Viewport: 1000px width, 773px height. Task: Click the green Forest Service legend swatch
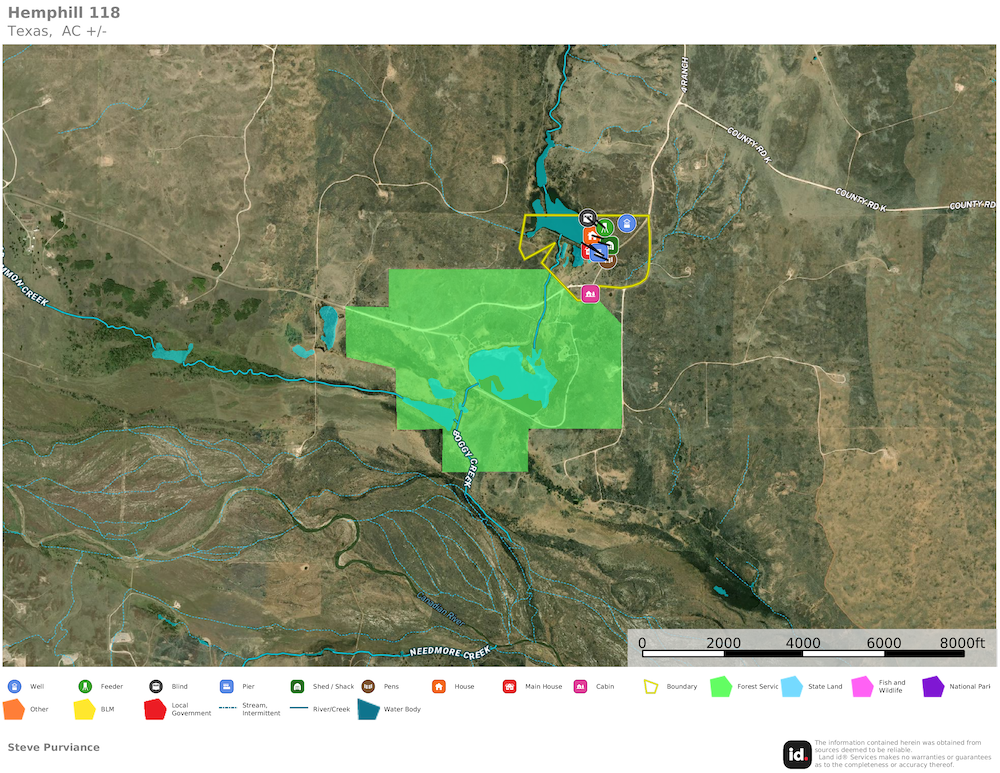tap(720, 687)
